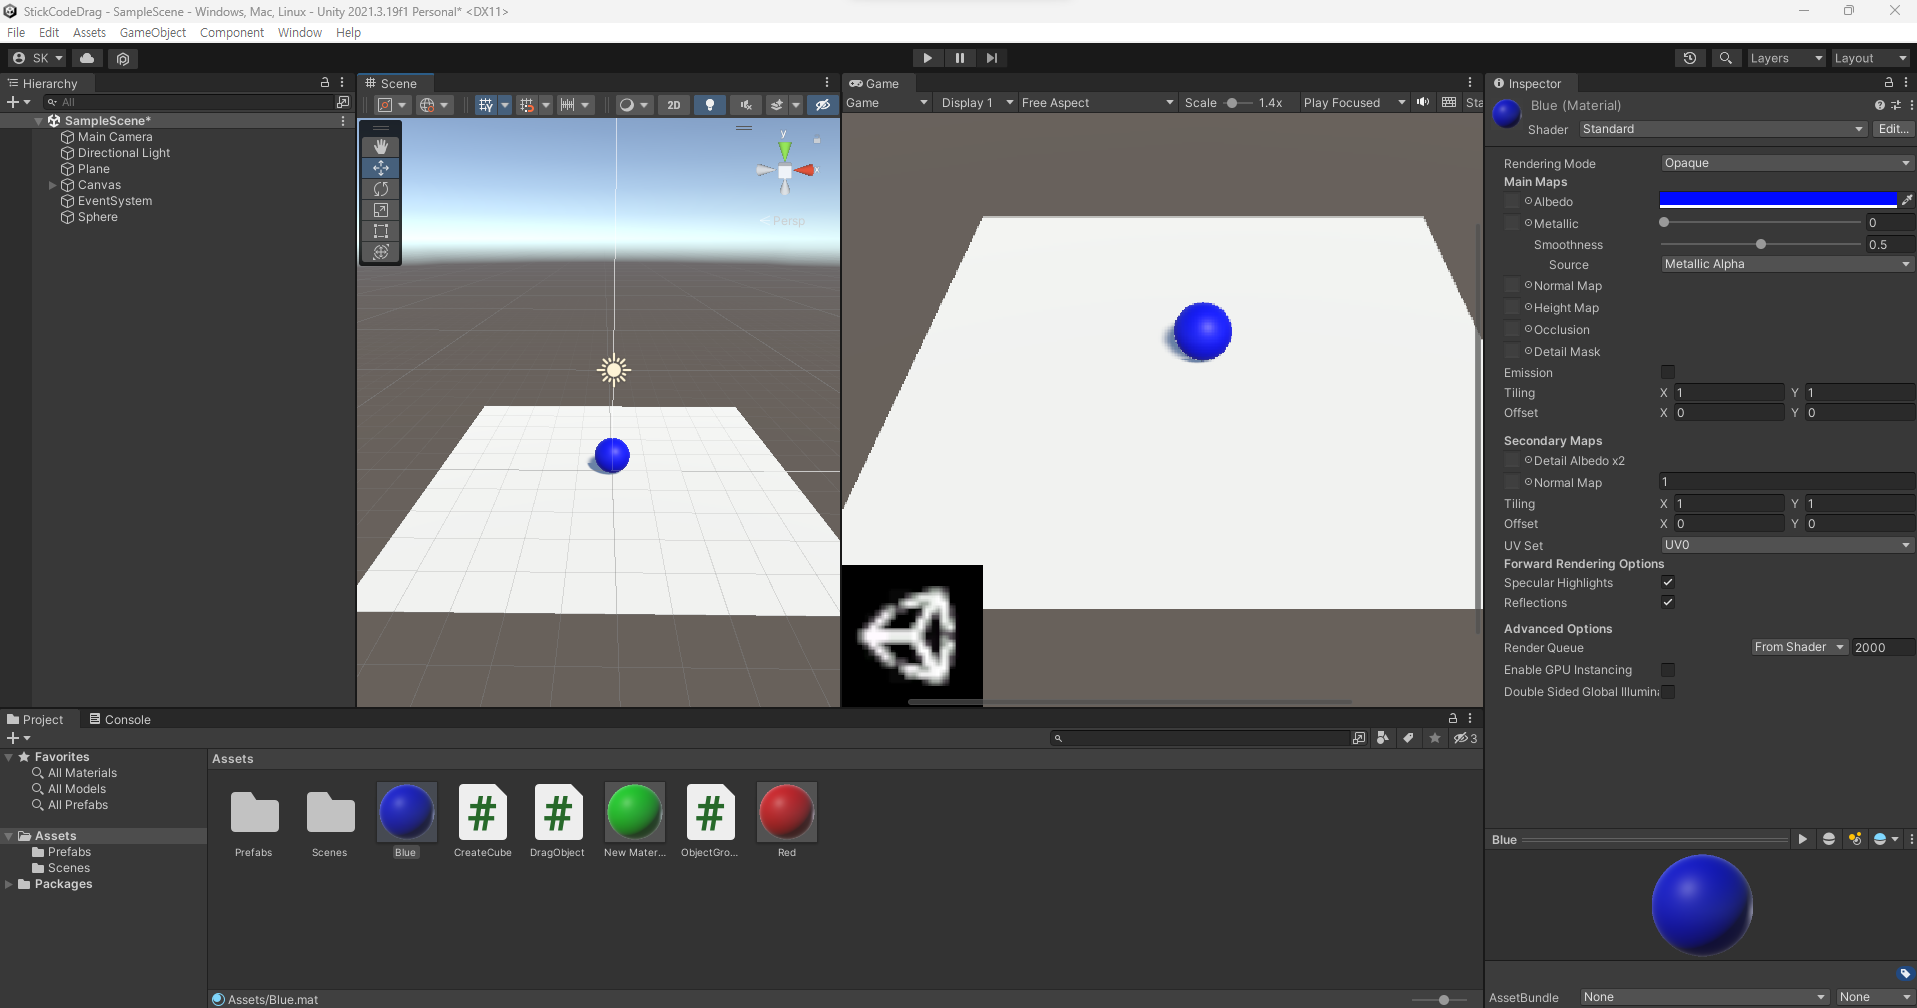Open the SK account button
Viewport: 1917px width, 1008px height.
(37, 58)
